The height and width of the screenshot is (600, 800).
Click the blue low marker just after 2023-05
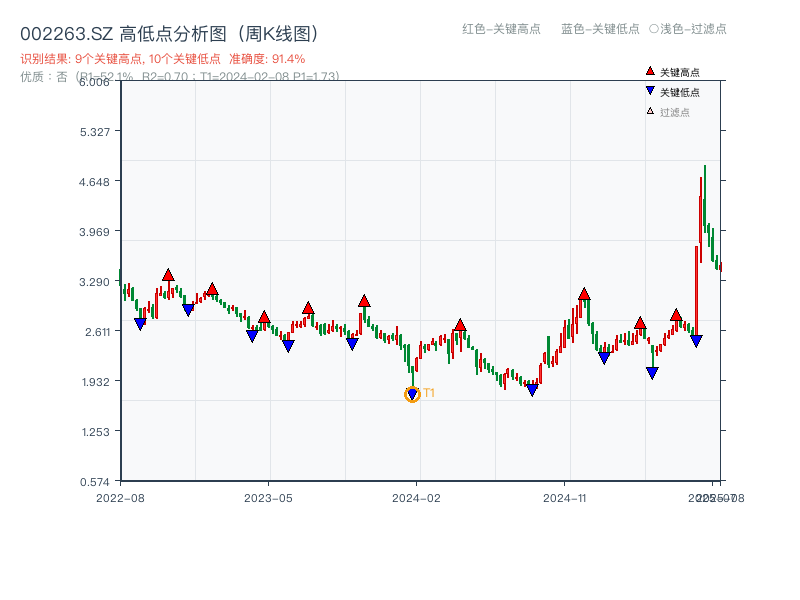click(x=288, y=346)
